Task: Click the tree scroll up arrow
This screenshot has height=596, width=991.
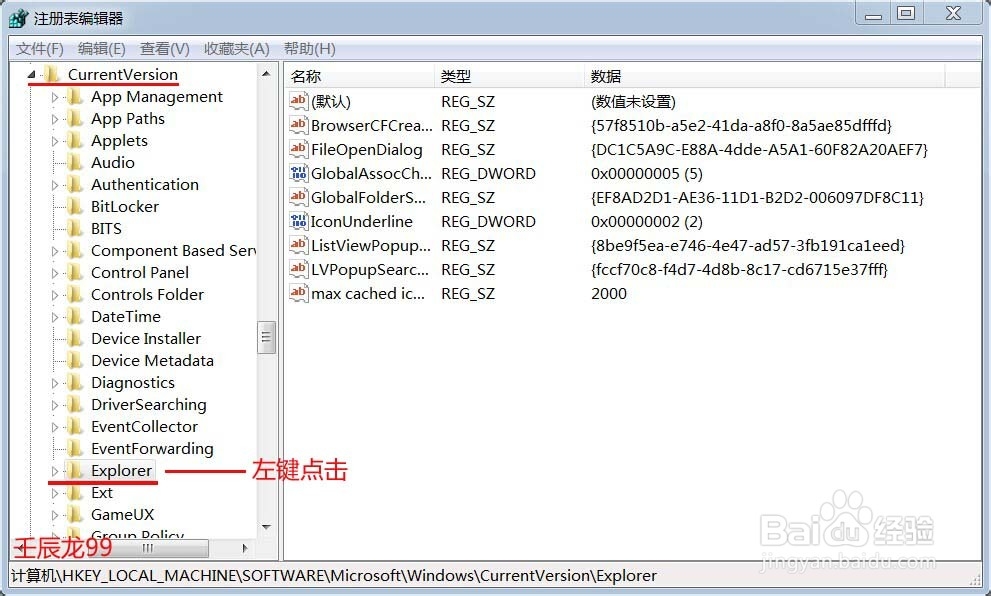Action: click(266, 74)
